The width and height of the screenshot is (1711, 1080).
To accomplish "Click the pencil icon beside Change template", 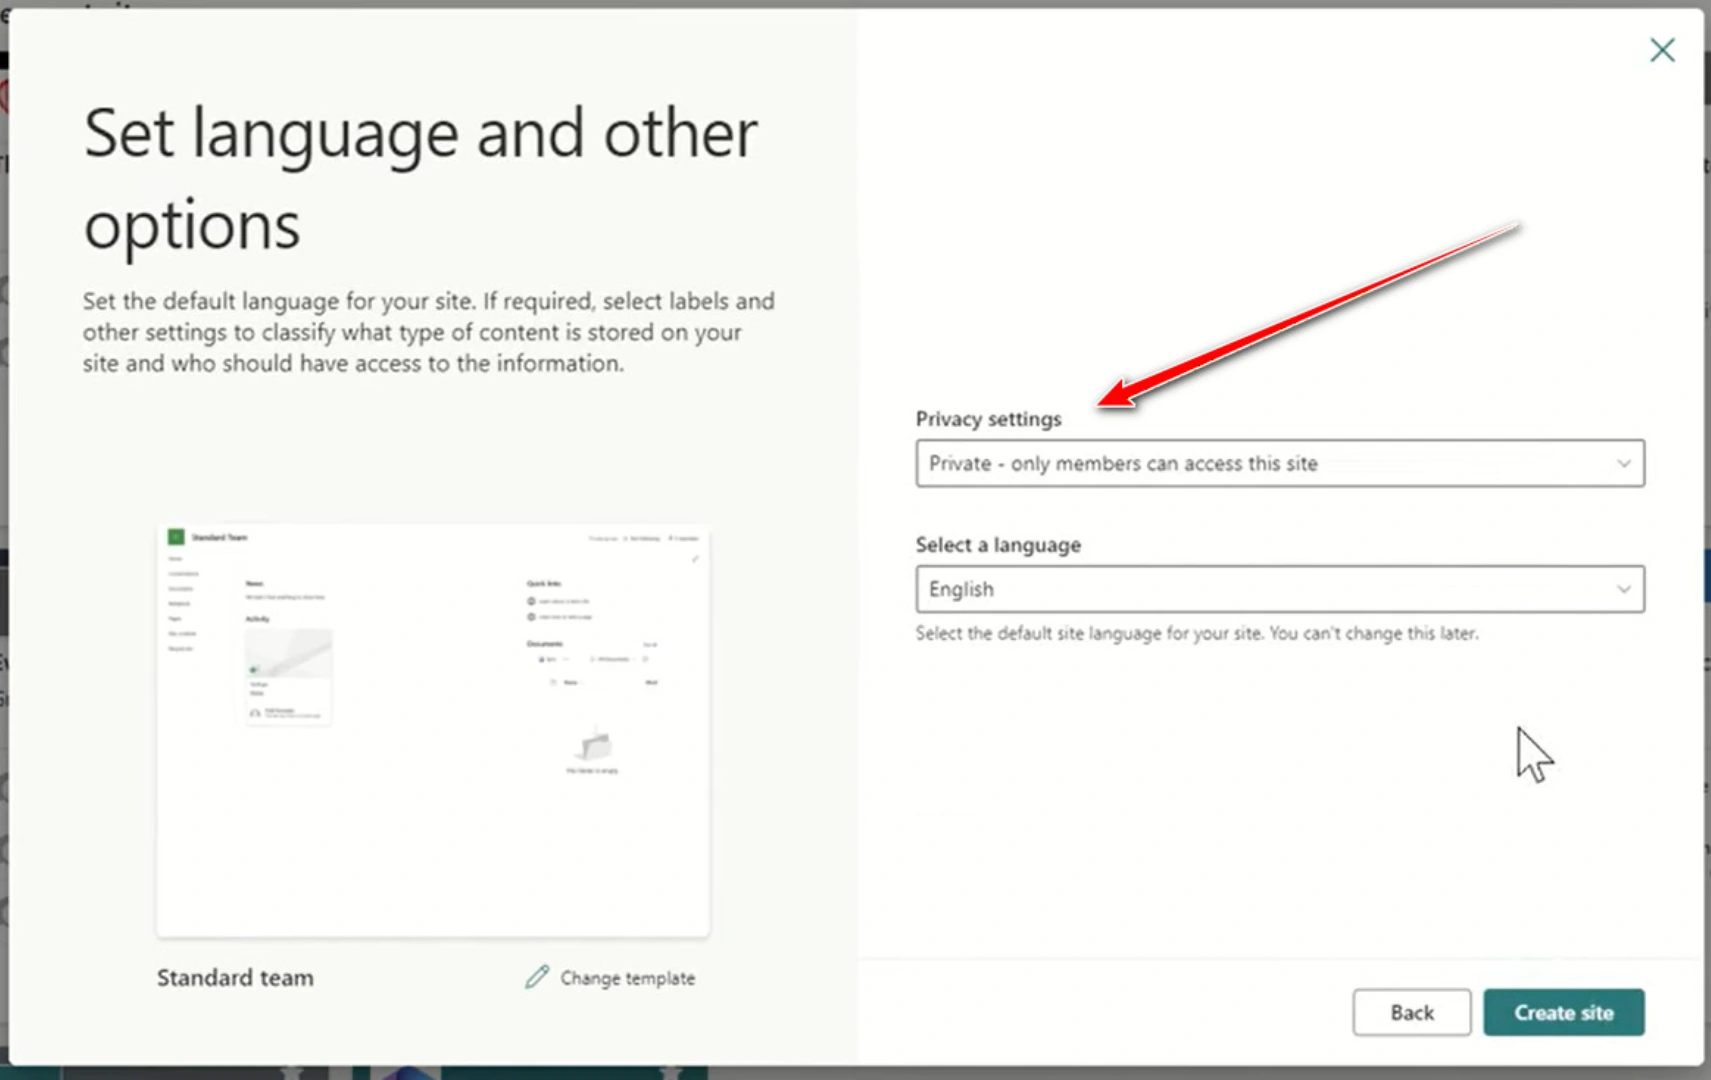I will pyautogui.click(x=537, y=977).
